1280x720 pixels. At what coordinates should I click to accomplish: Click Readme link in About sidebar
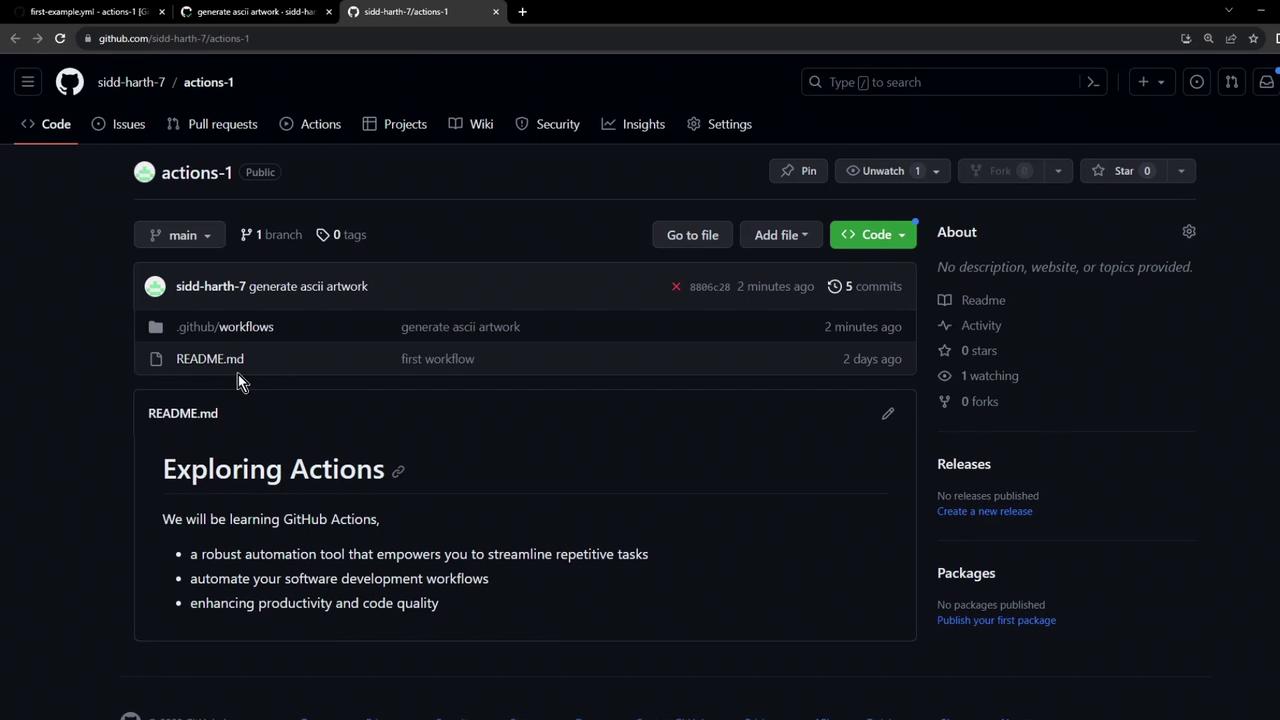972,300
